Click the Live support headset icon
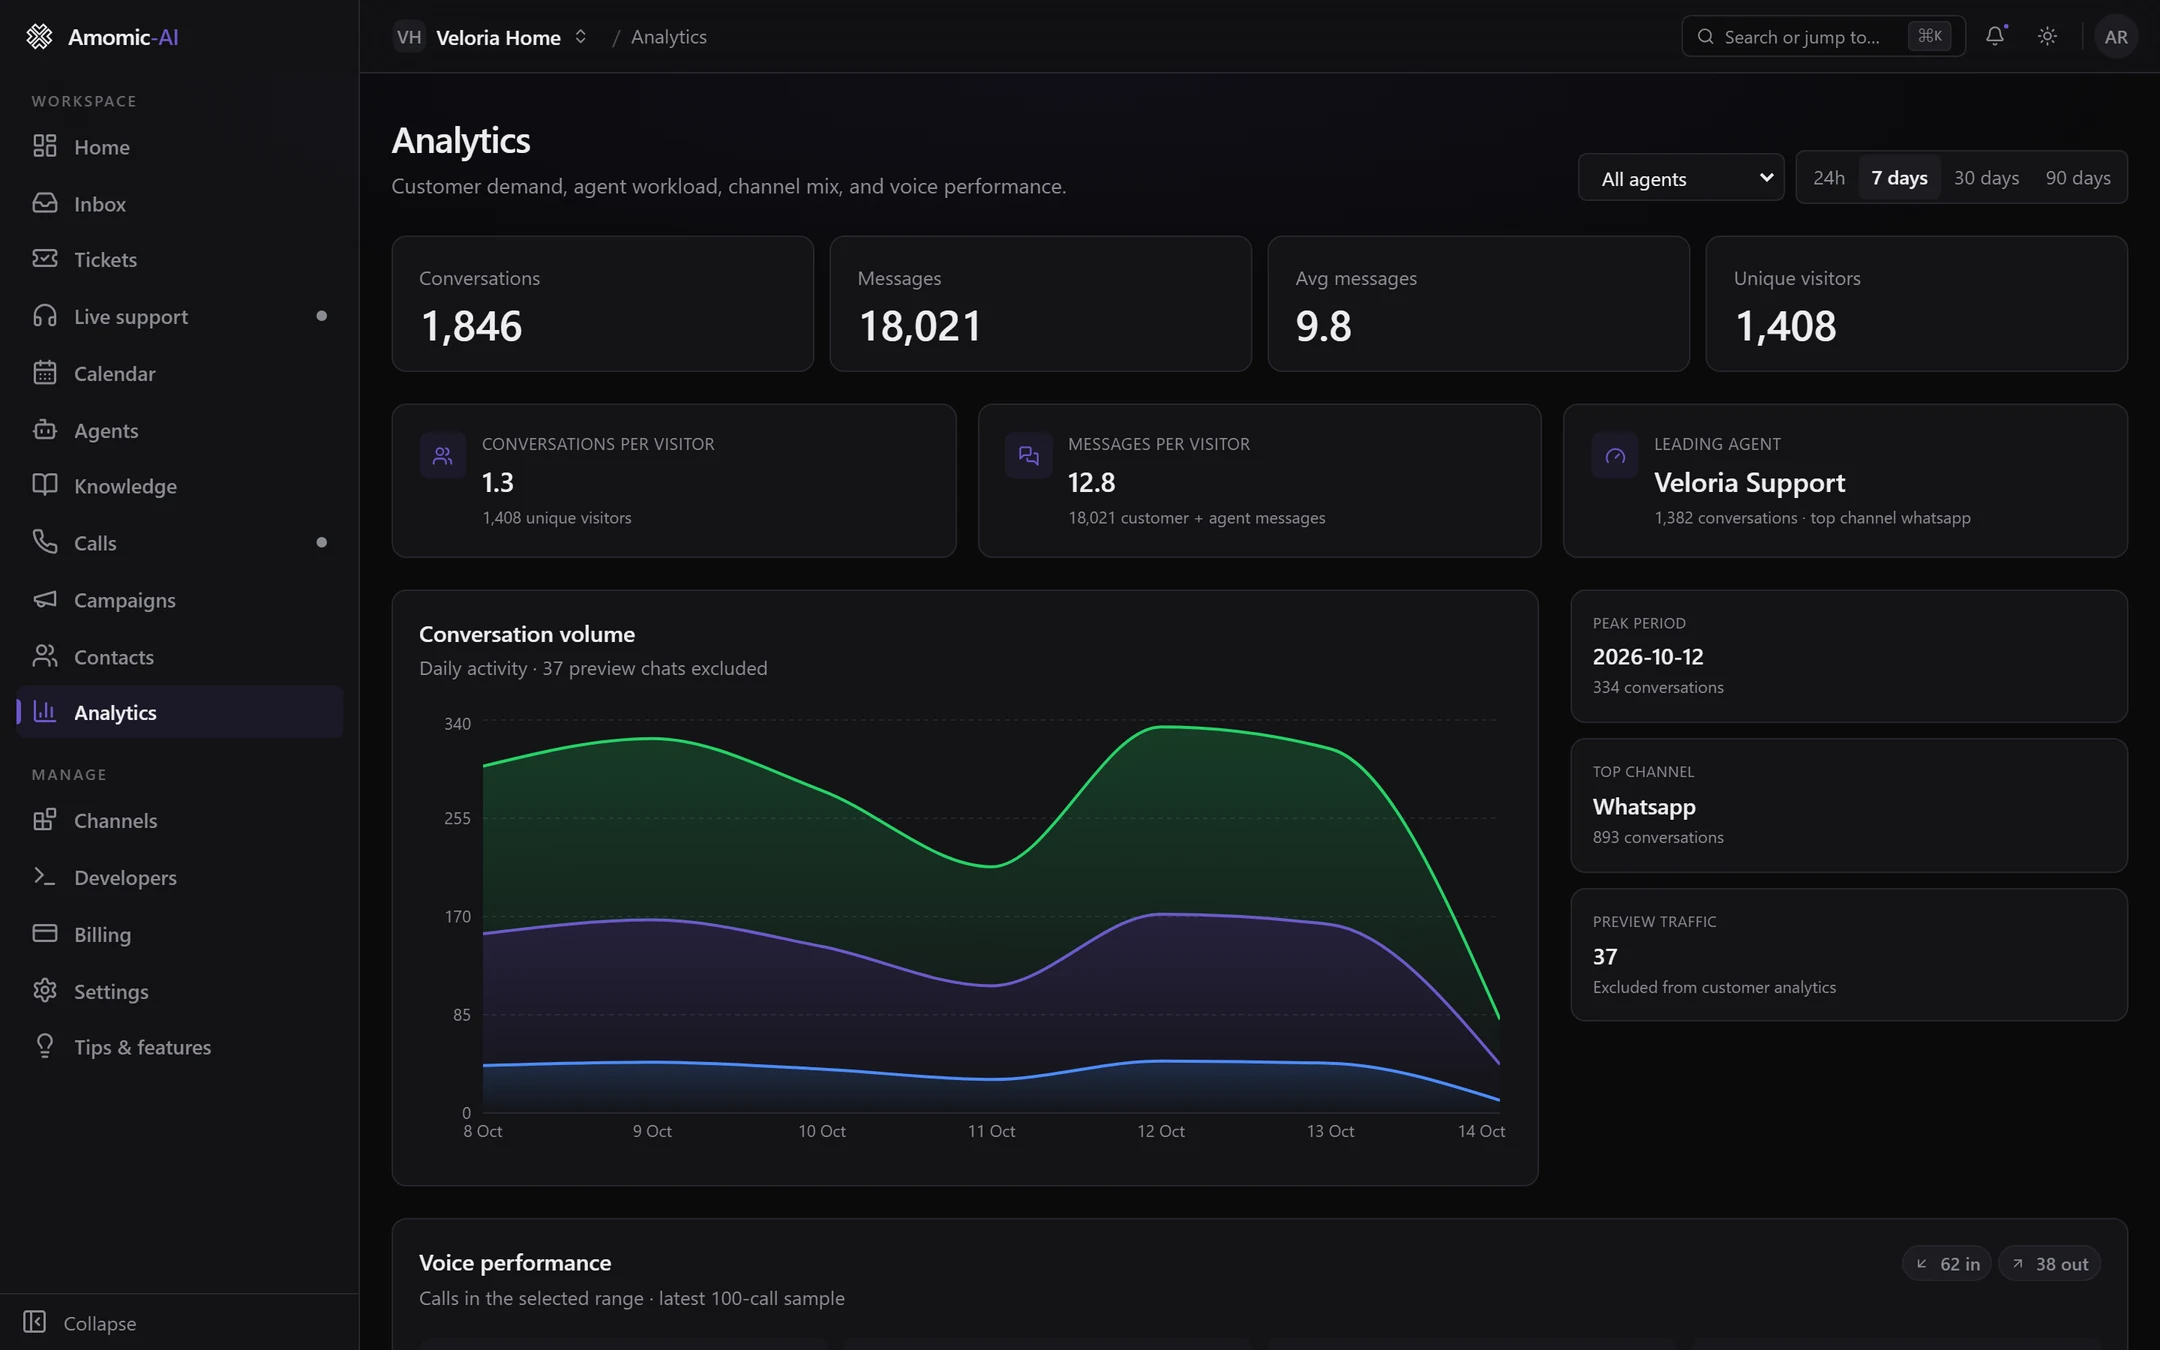Image resolution: width=2160 pixels, height=1350 pixels. click(x=45, y=316)
